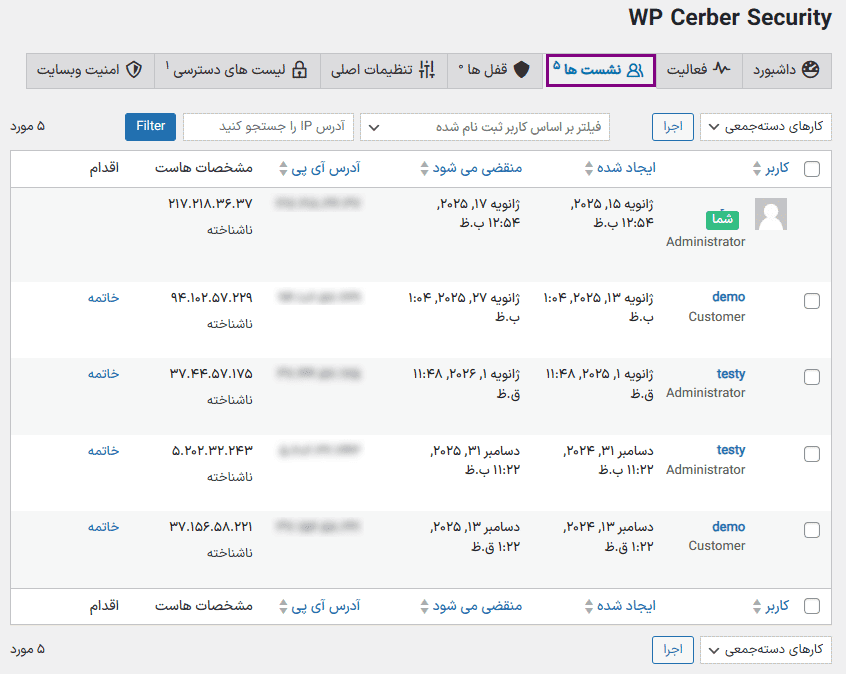Click the dashboard gauge icon
This screenshot has height=674, width=846.
(810, 70)
